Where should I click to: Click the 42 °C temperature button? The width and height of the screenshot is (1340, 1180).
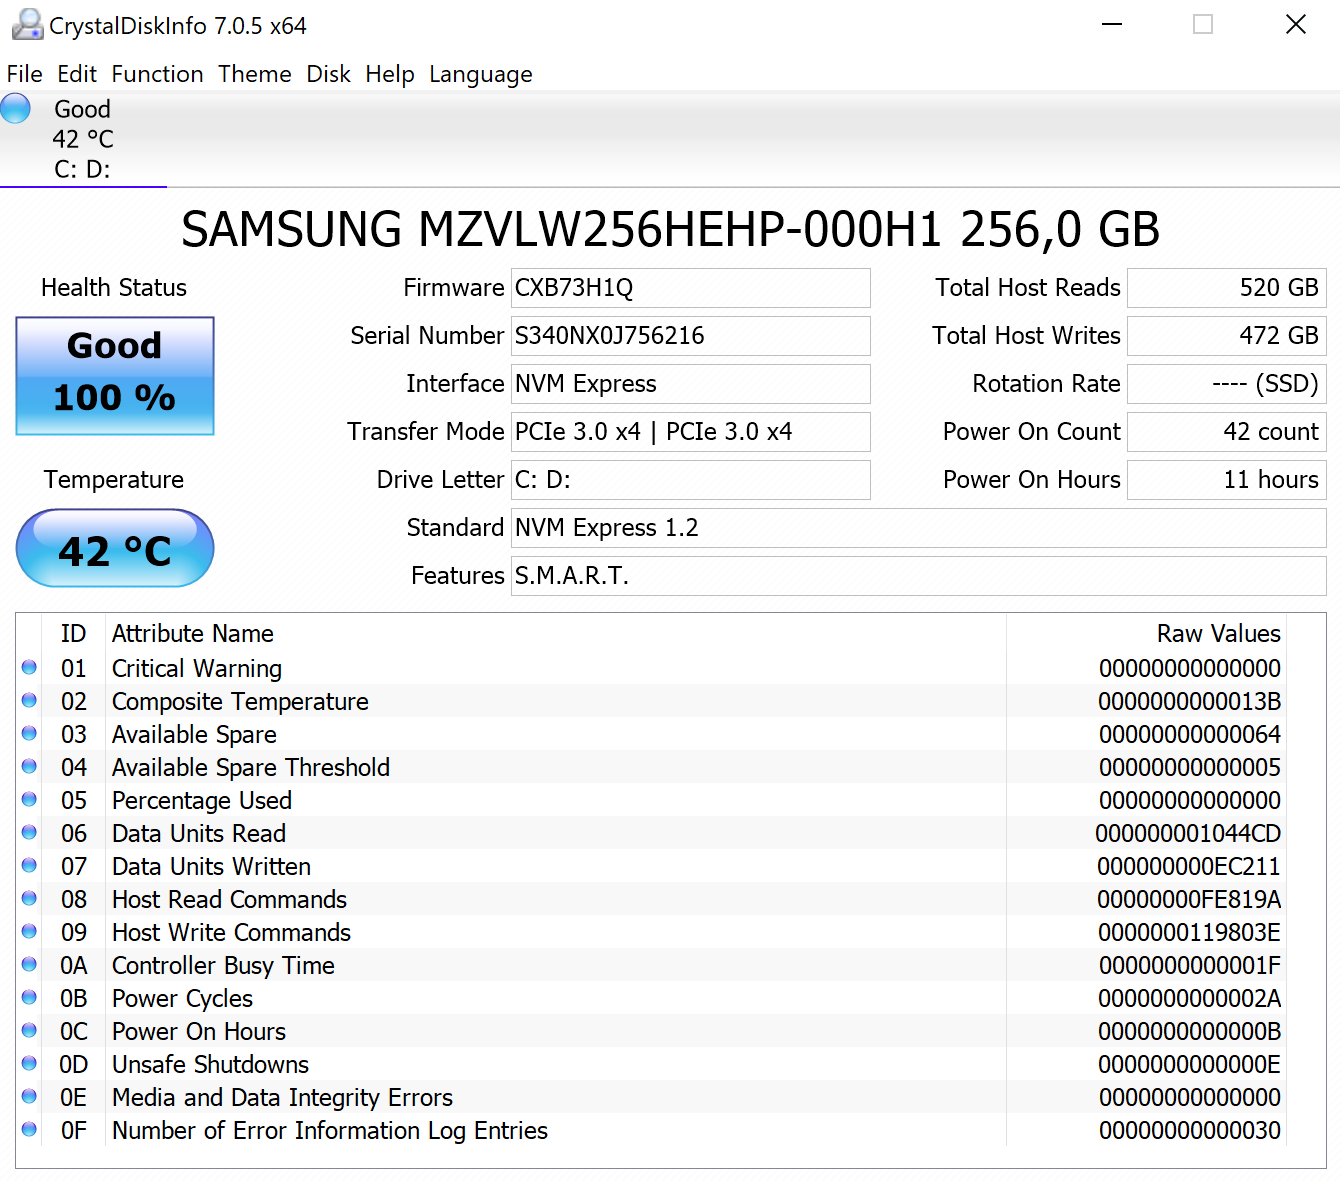(115, 549)
